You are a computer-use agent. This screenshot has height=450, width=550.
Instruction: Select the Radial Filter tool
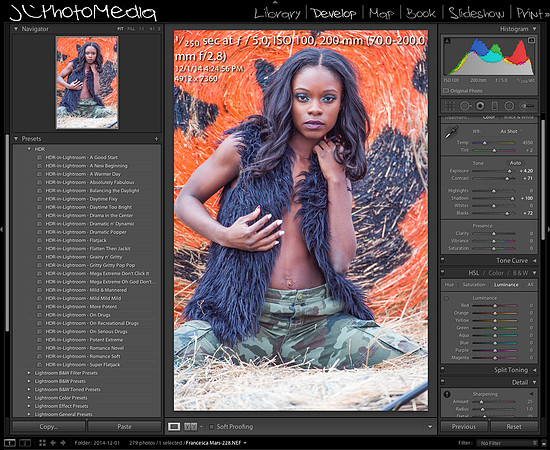(509, 106)
